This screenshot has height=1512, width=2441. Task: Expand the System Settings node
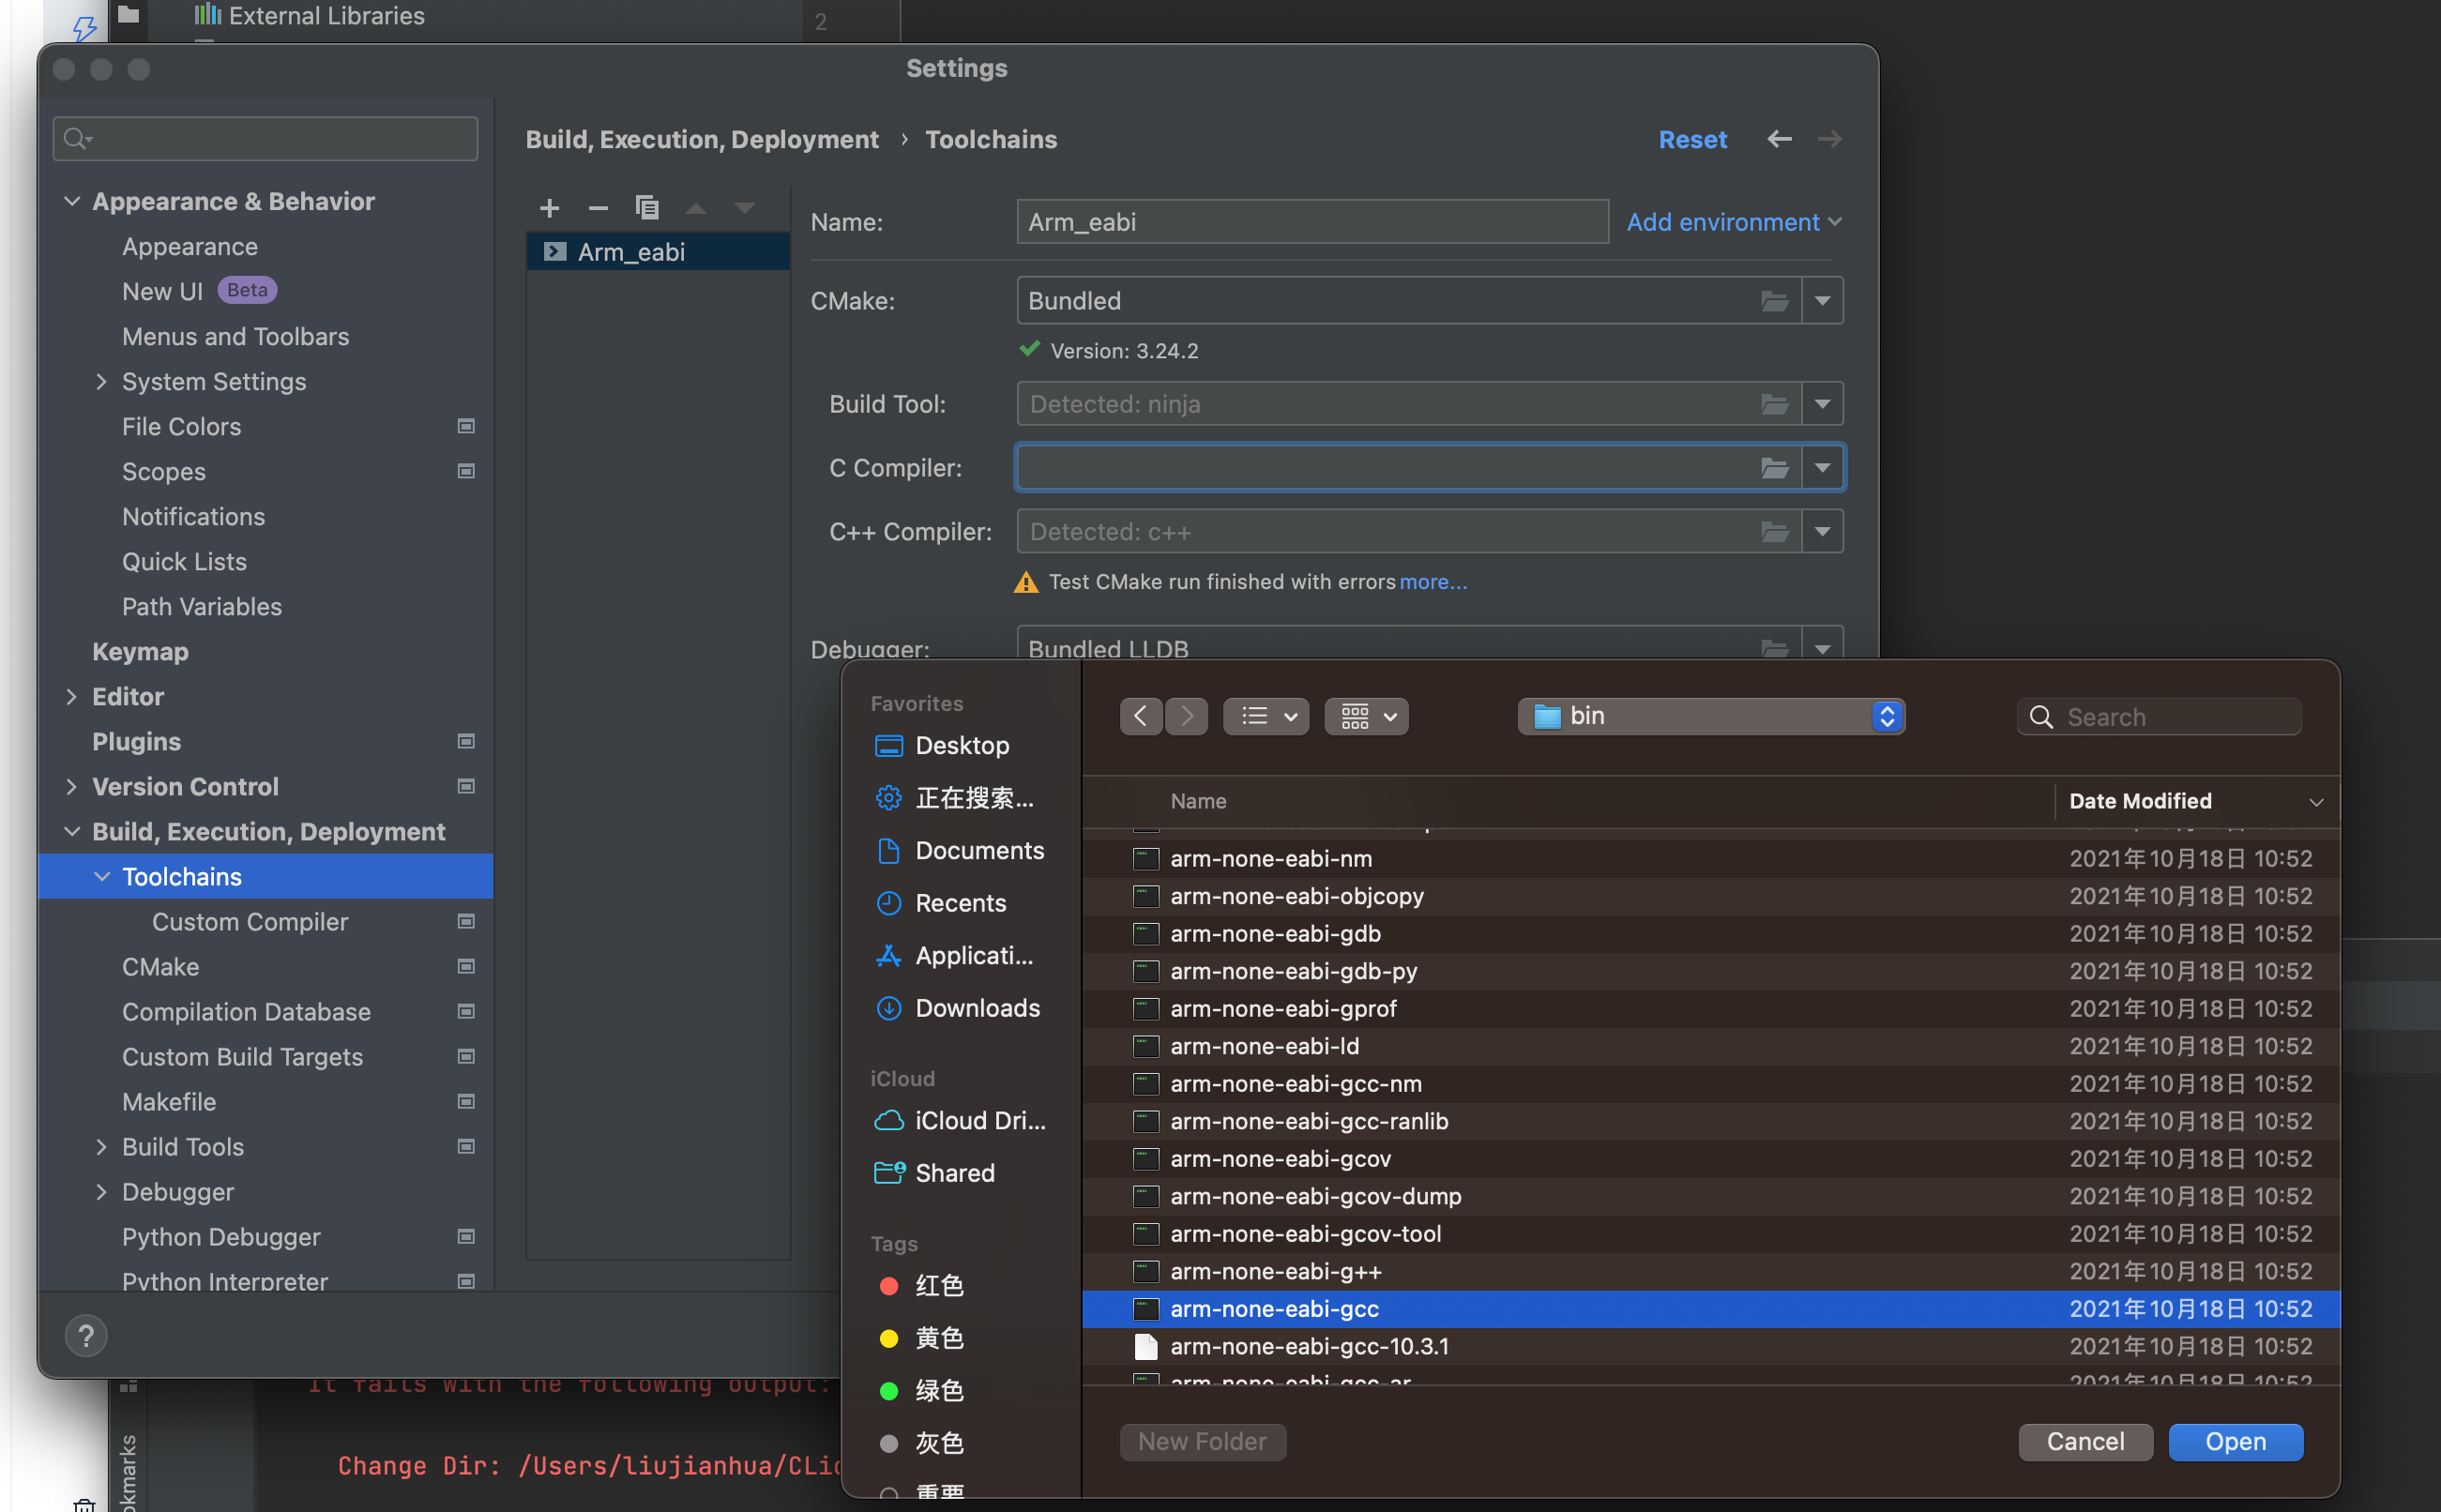101,382
